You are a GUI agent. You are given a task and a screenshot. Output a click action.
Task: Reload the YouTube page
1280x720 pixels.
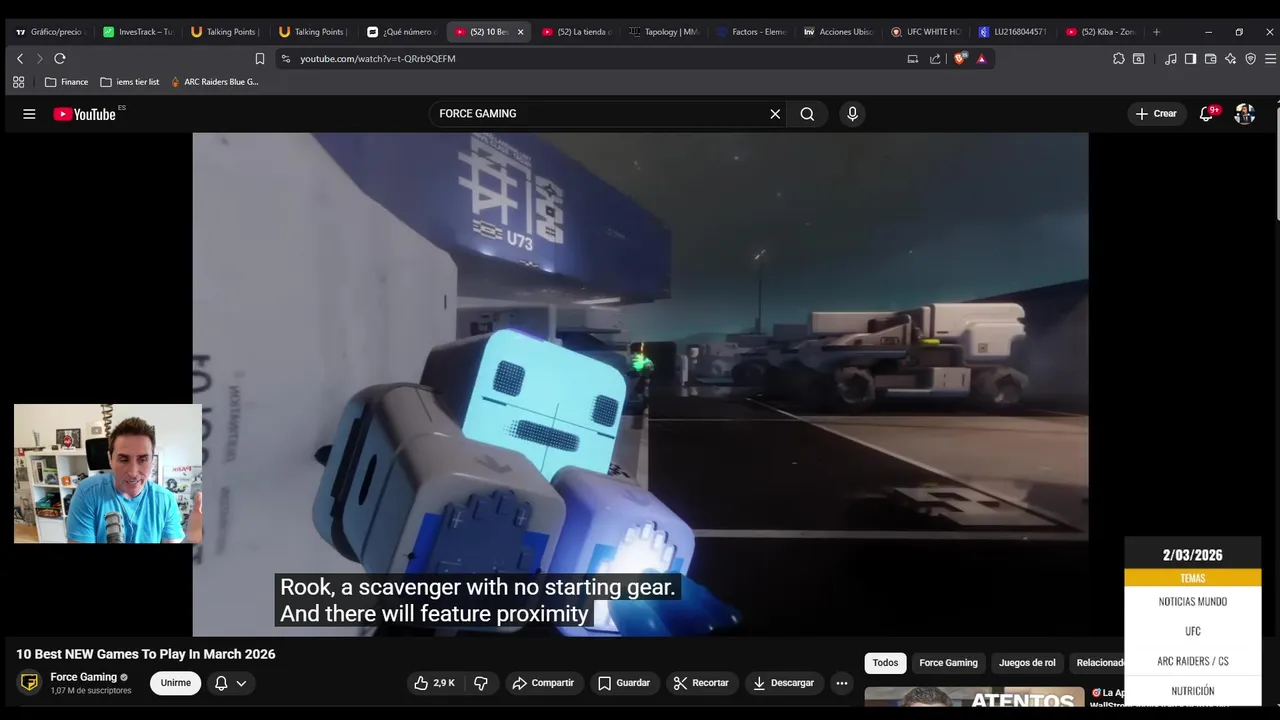point(60,59)
